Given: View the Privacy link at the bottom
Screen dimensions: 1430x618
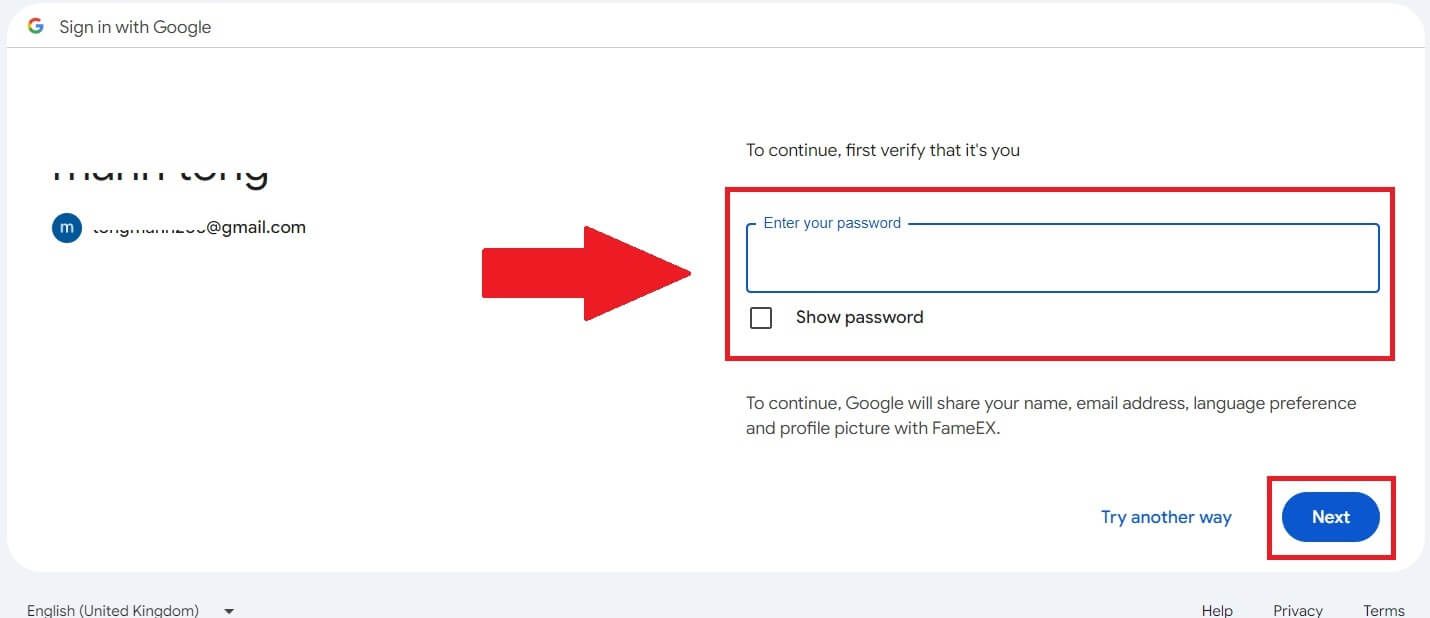Looking at the screenshot, I should click(x=1297, y=609).
